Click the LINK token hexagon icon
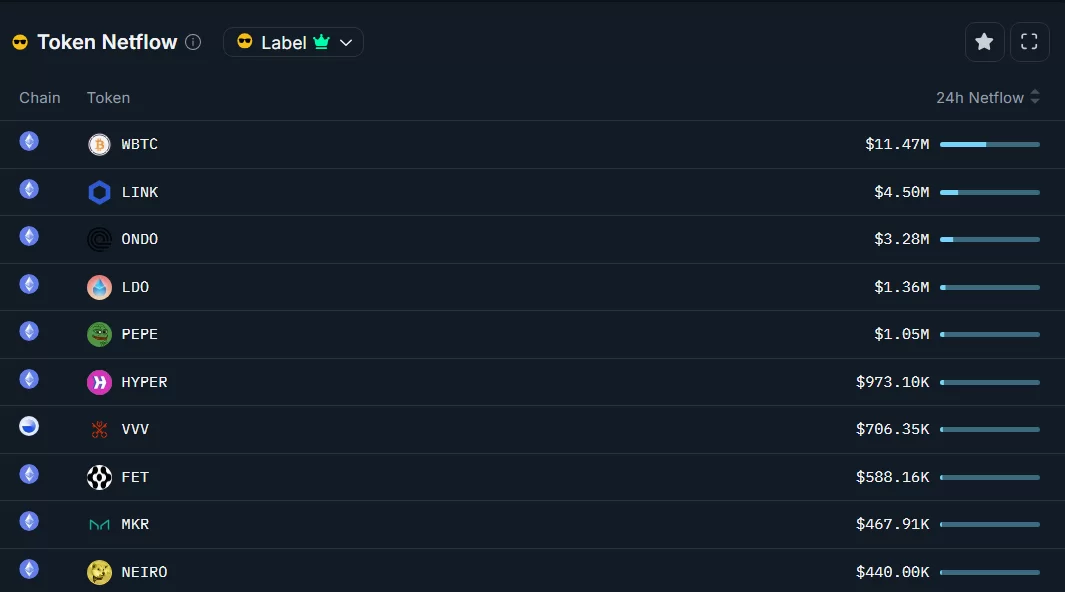 click(x=99, y=193)
